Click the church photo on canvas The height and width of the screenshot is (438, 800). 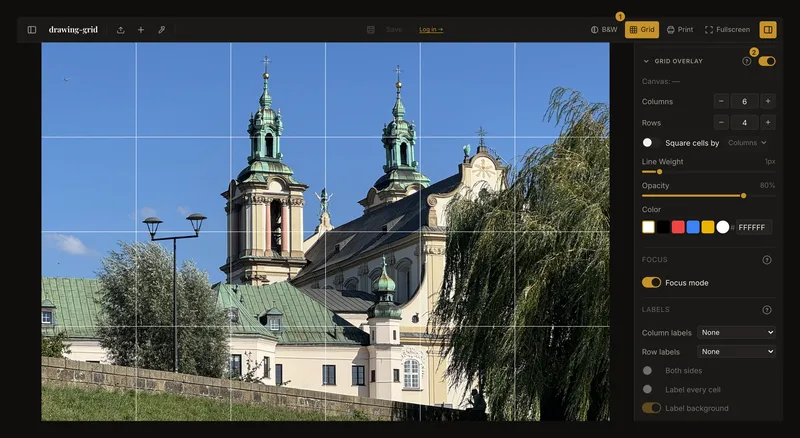point(326,231)
